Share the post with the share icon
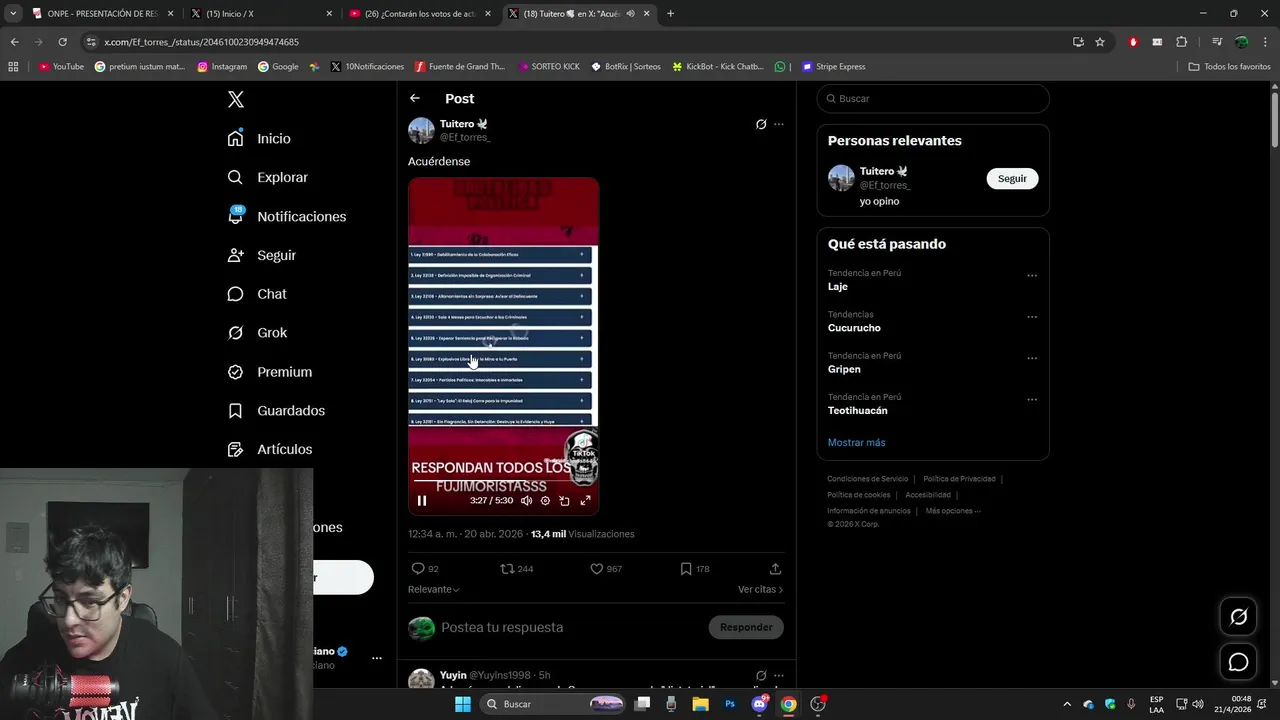Viewport: 1280px width, 720px height. point(775,568)
